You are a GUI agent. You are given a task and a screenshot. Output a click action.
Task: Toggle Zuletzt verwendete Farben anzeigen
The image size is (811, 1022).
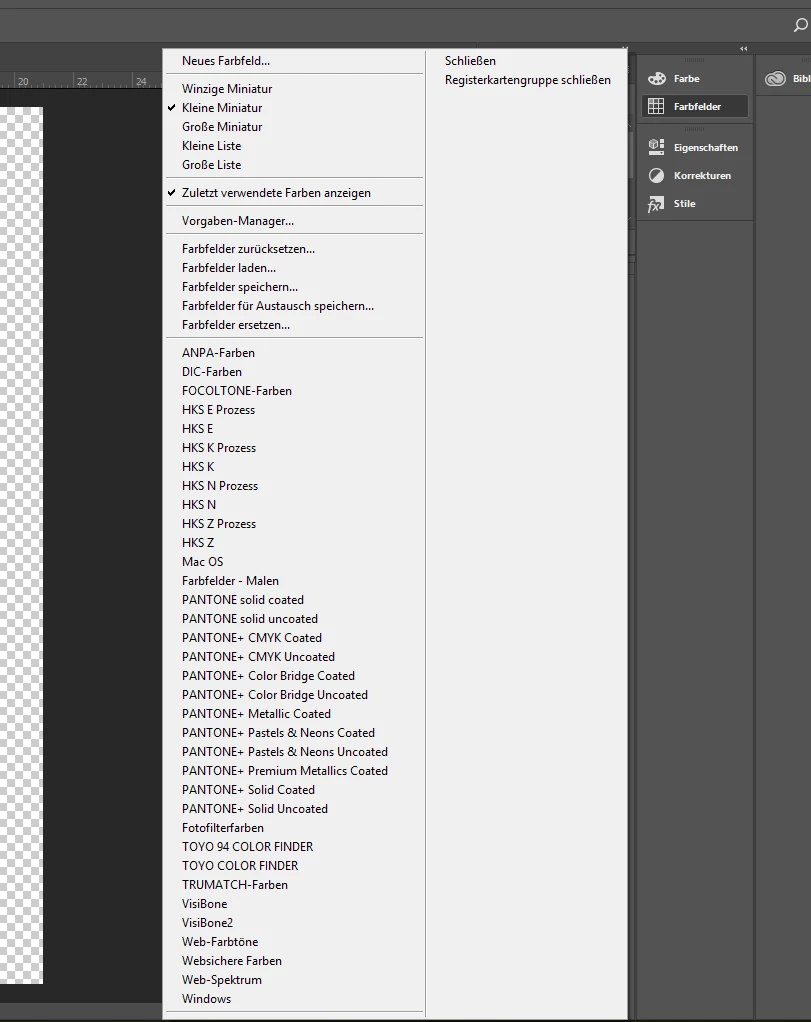(276, 193)
